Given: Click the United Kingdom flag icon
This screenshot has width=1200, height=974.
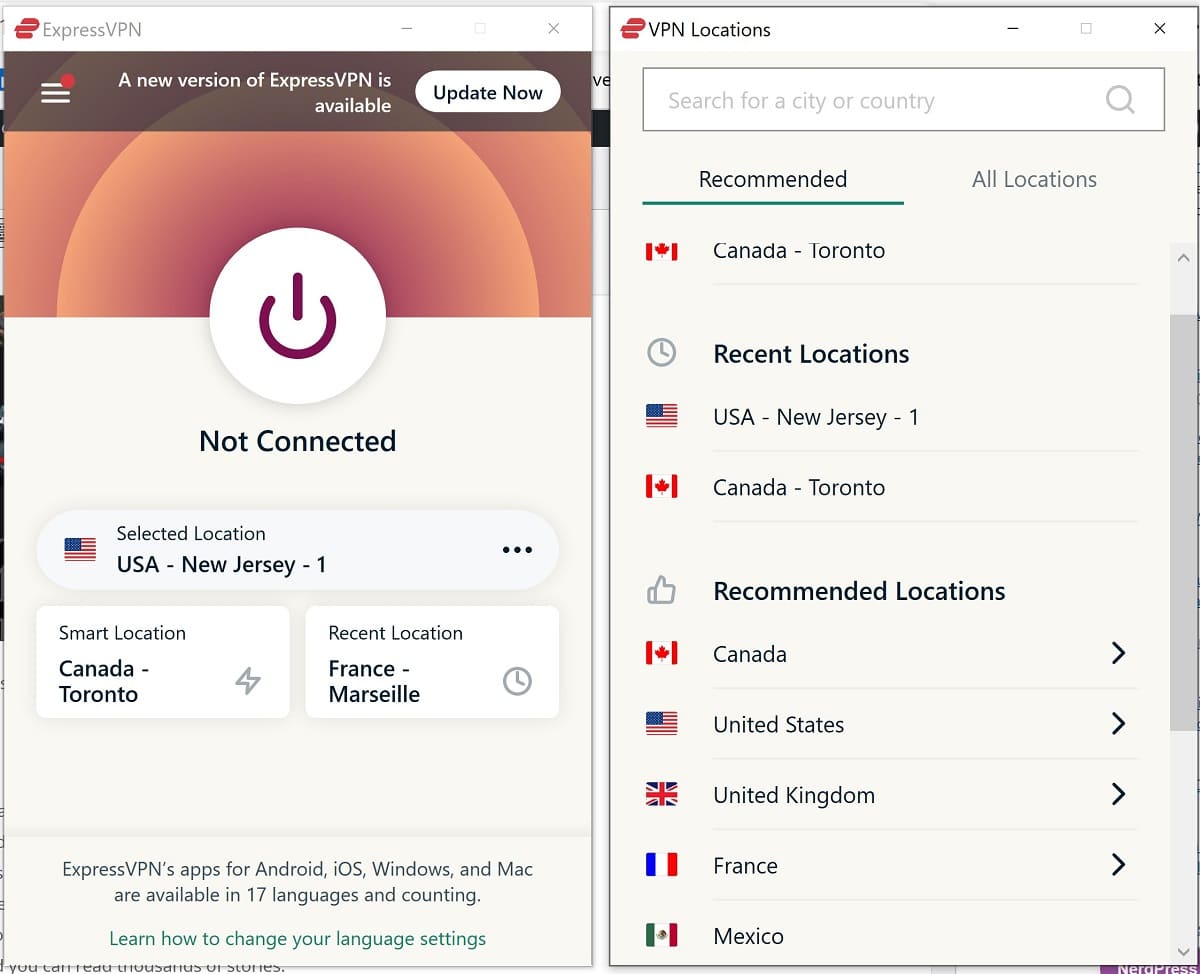Looking at the screenshot, I should 661,795.
